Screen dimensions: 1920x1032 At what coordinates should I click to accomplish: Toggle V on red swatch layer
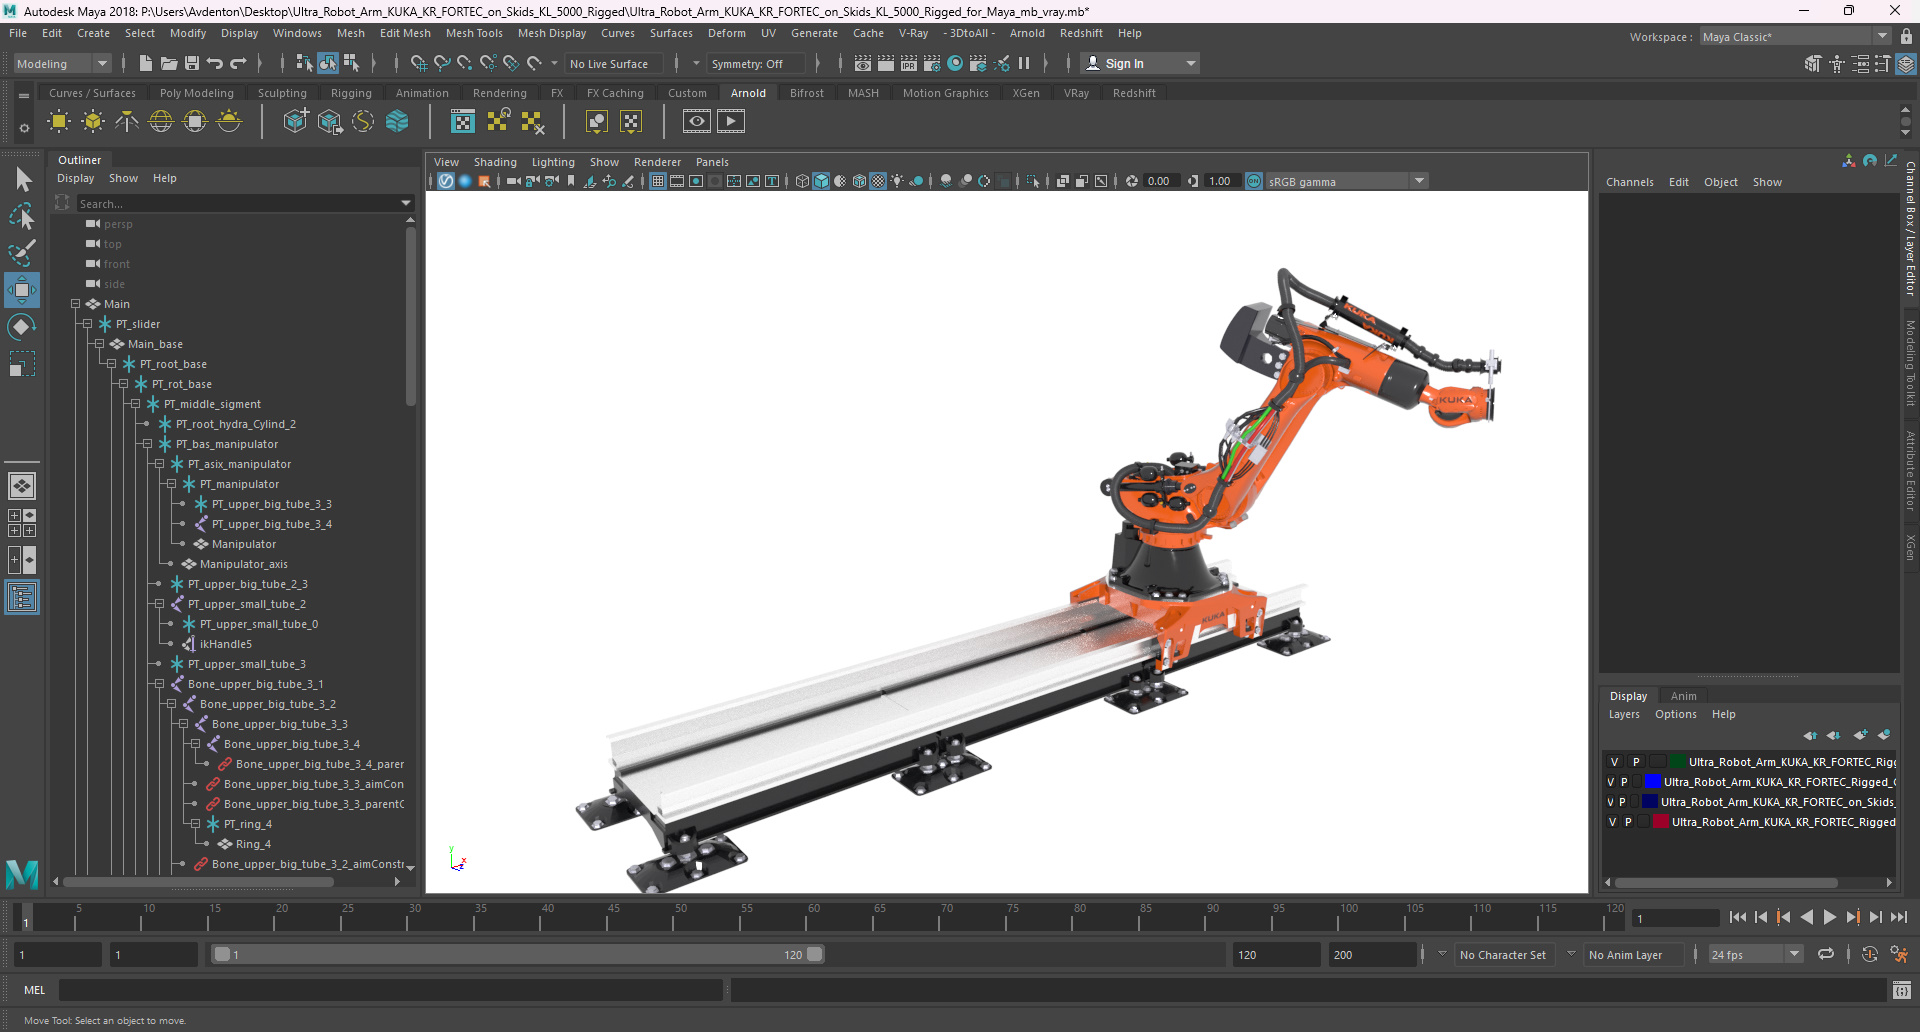(x=1612, y=822)
